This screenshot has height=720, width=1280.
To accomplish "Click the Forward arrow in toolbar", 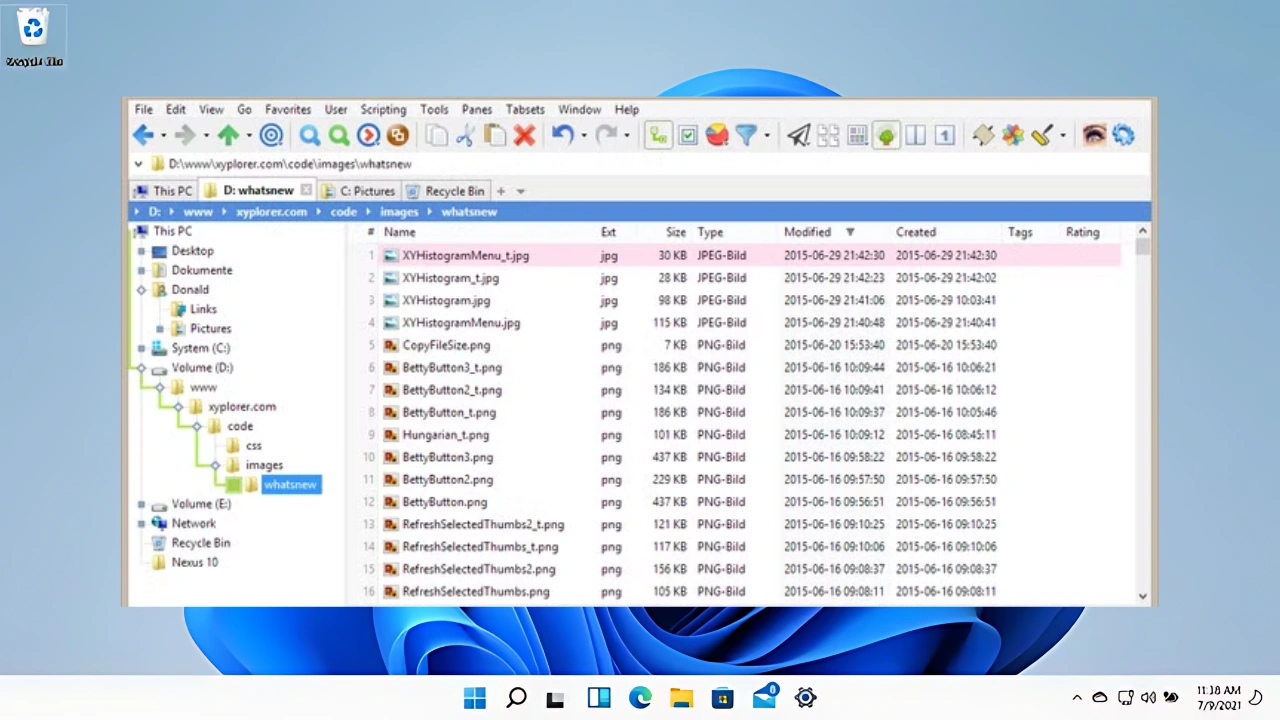I will pos(186,135).
